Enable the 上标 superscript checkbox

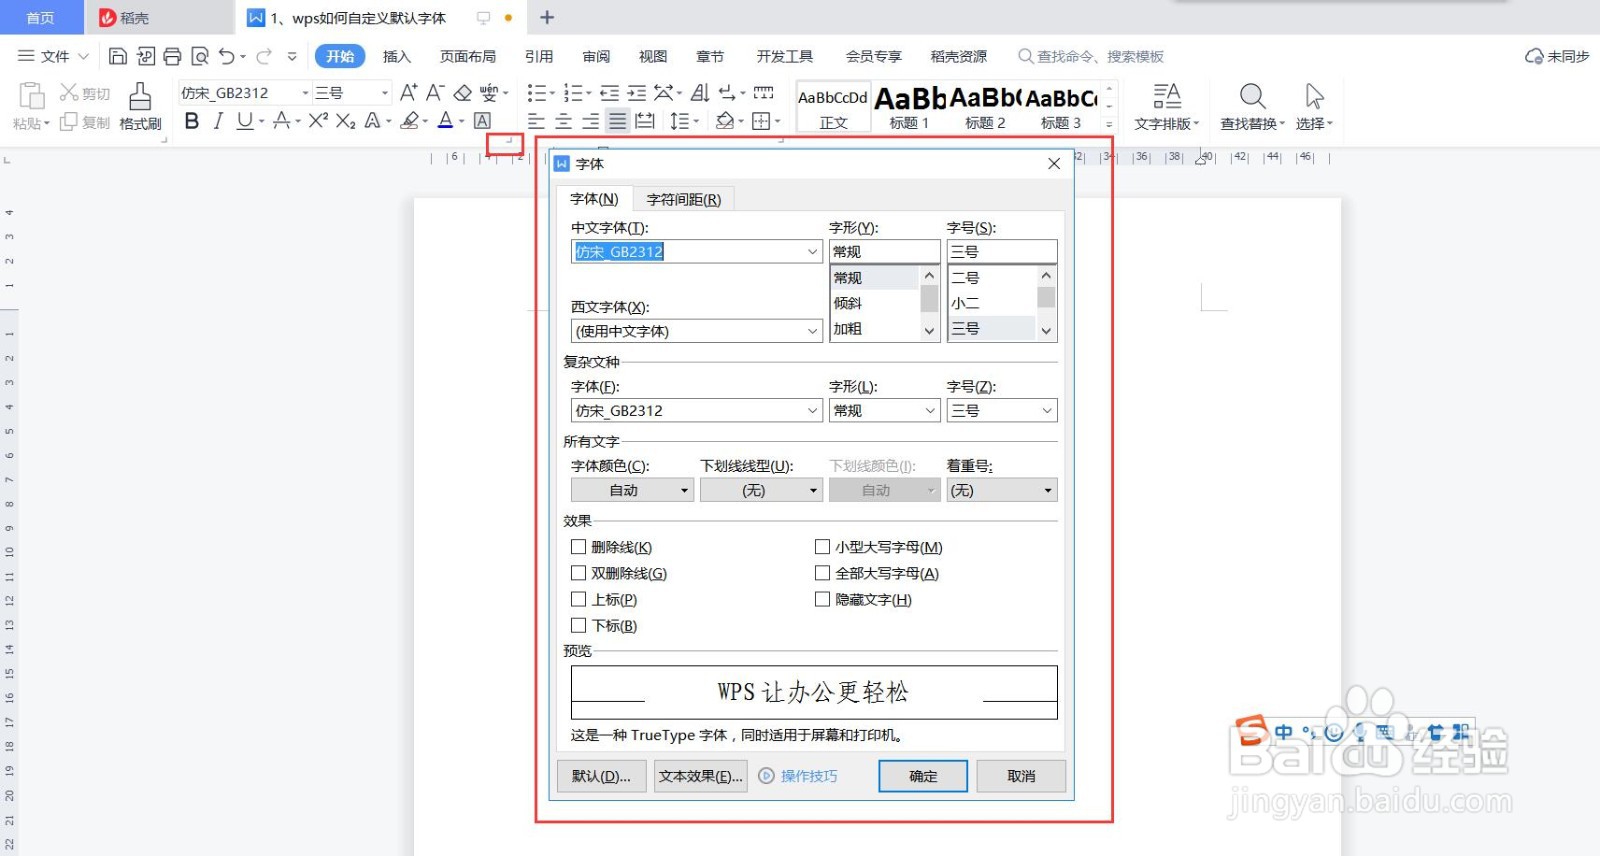tap(578, 599)
